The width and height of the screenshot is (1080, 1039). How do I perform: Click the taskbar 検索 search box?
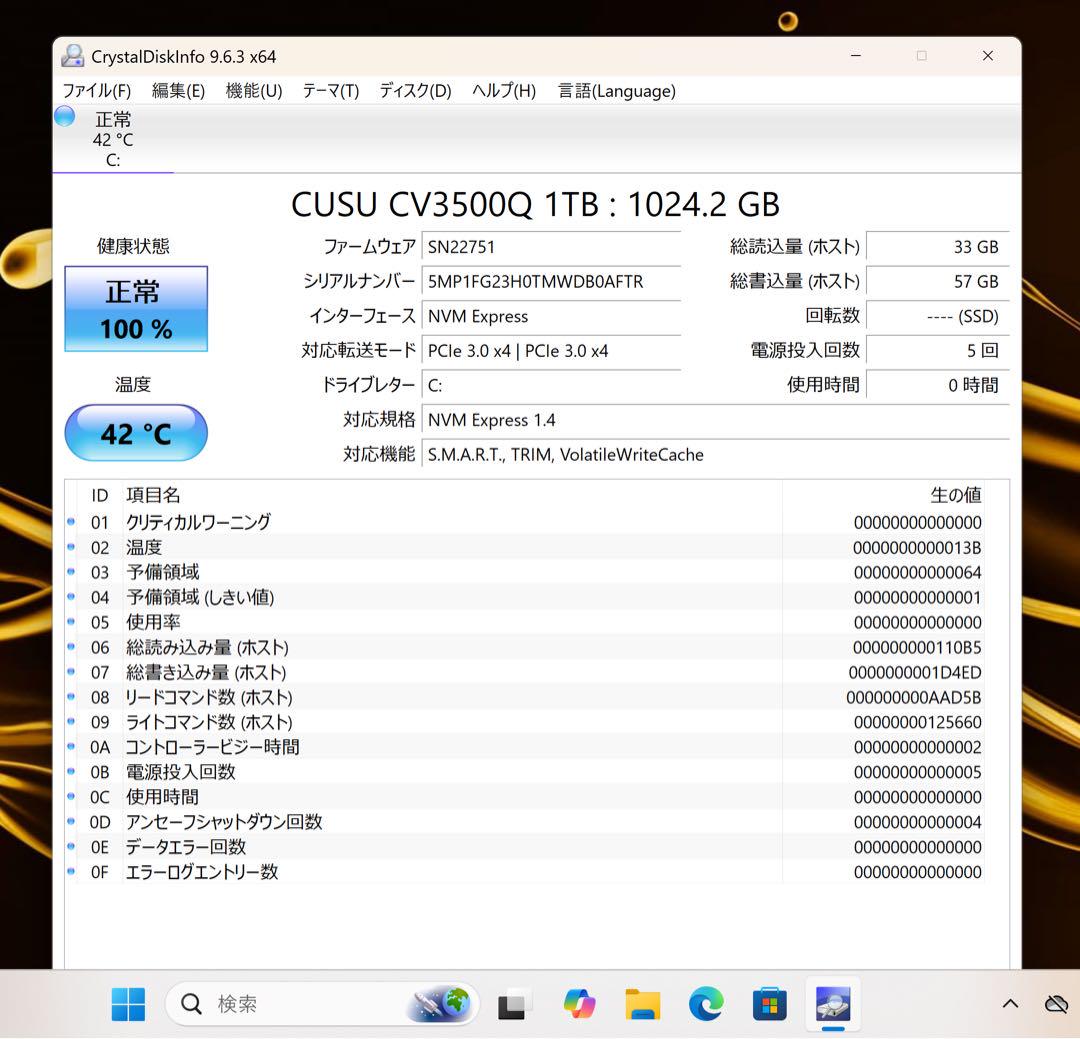click(322, 1004)
